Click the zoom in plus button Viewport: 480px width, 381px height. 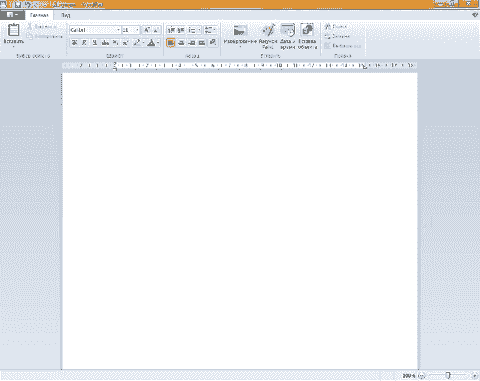474,376
